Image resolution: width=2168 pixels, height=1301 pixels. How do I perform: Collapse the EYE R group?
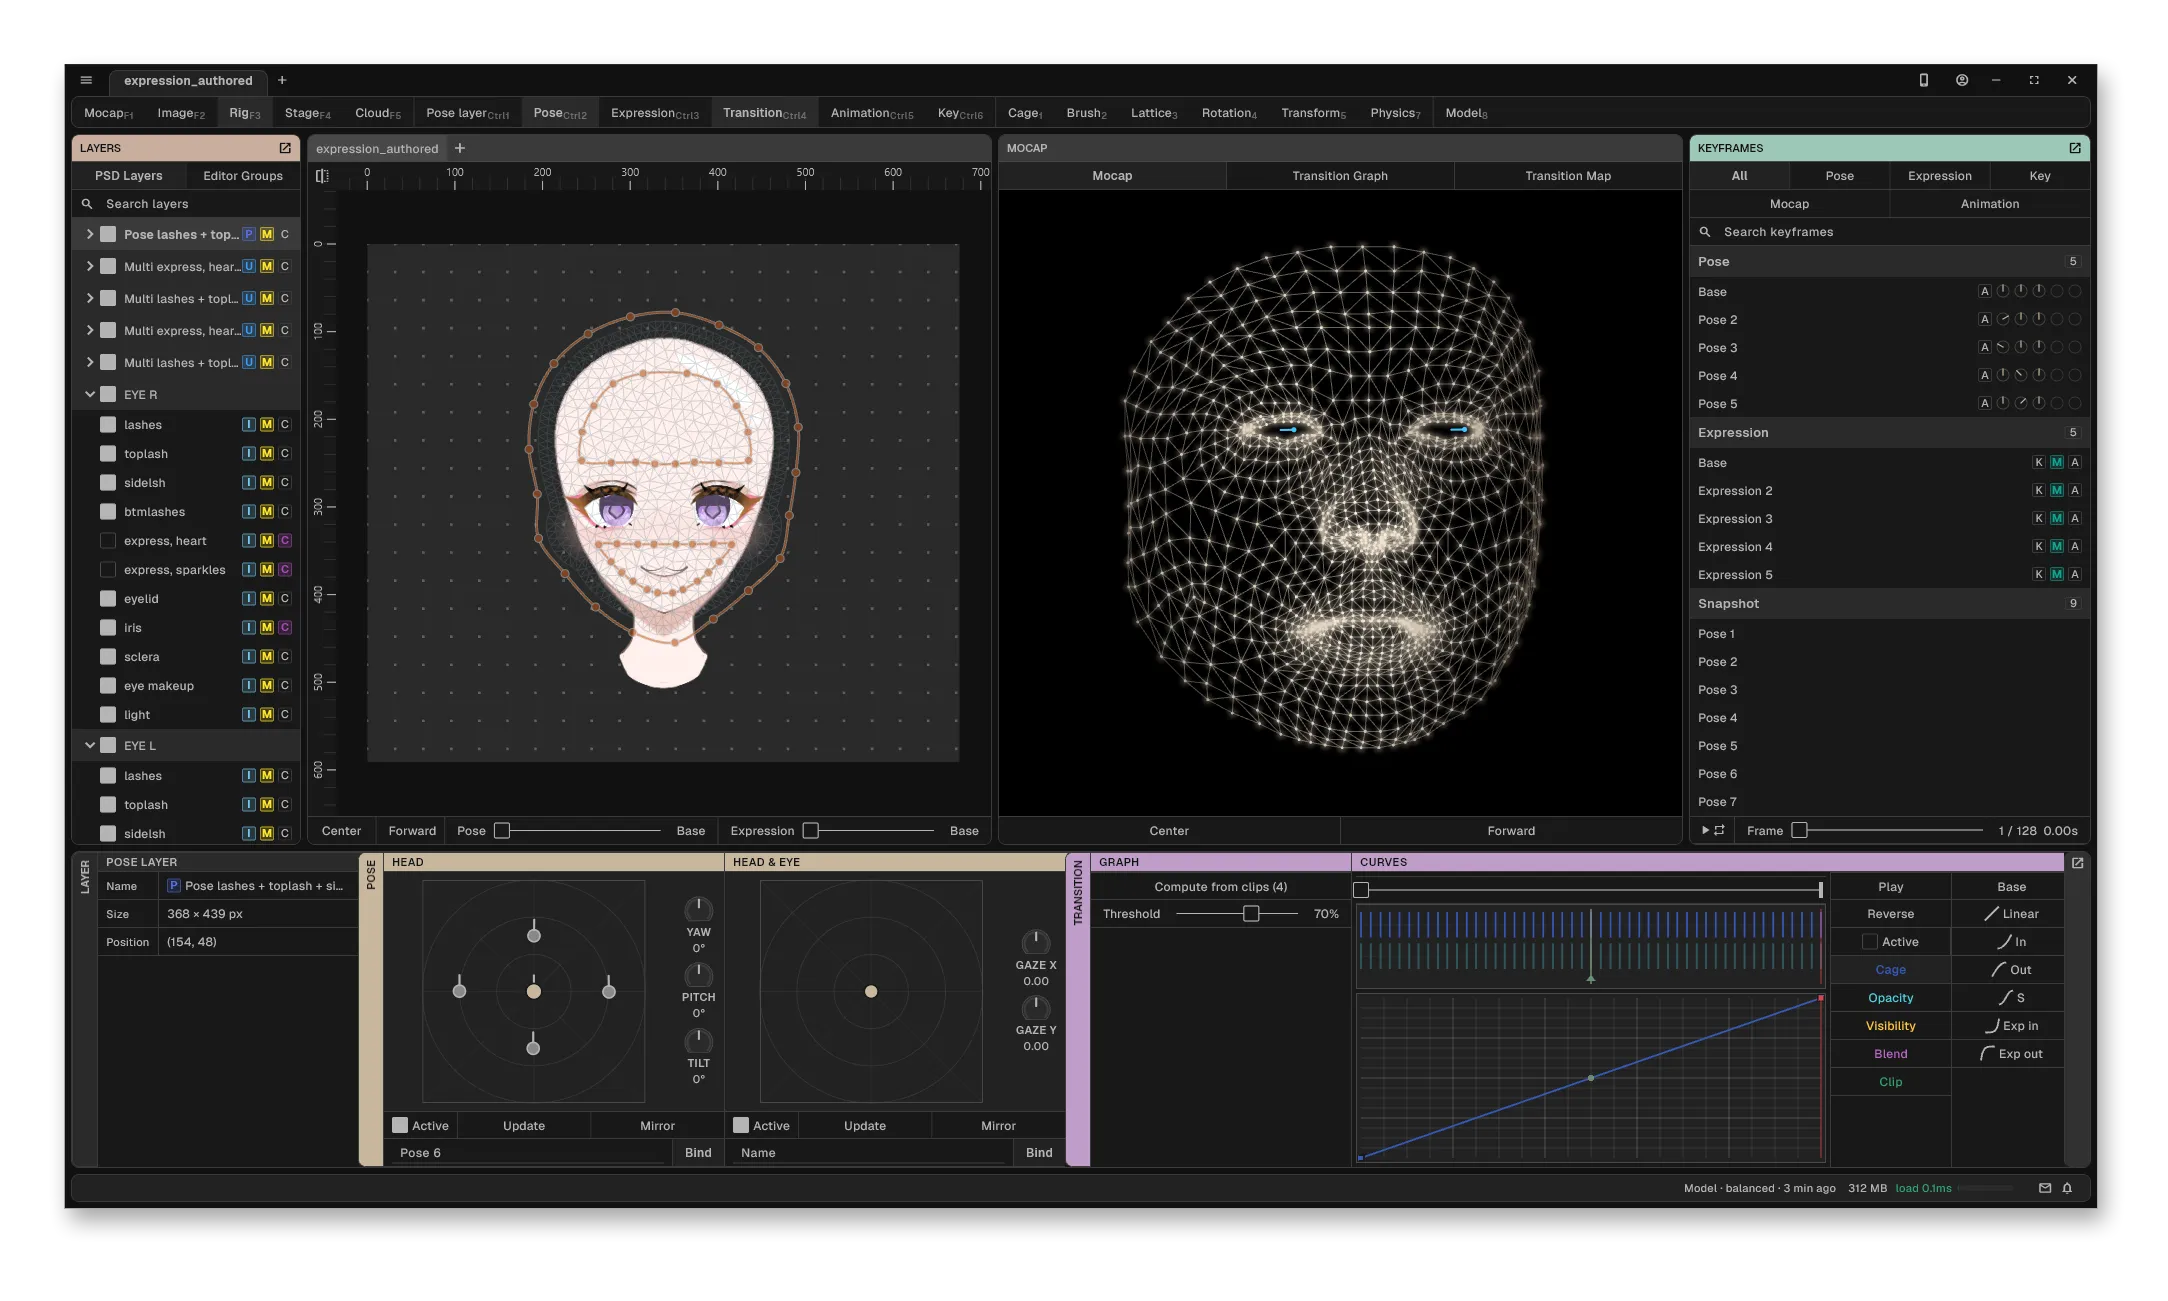(90, 394)
